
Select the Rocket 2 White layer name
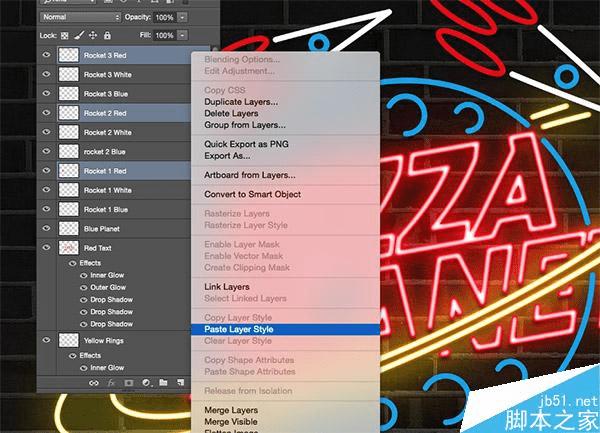[x=108, y=132]
